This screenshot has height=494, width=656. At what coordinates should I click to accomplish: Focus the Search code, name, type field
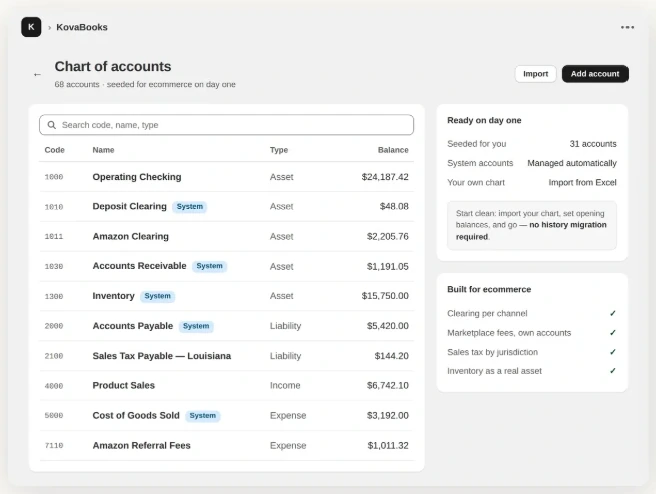click(226, 125)
